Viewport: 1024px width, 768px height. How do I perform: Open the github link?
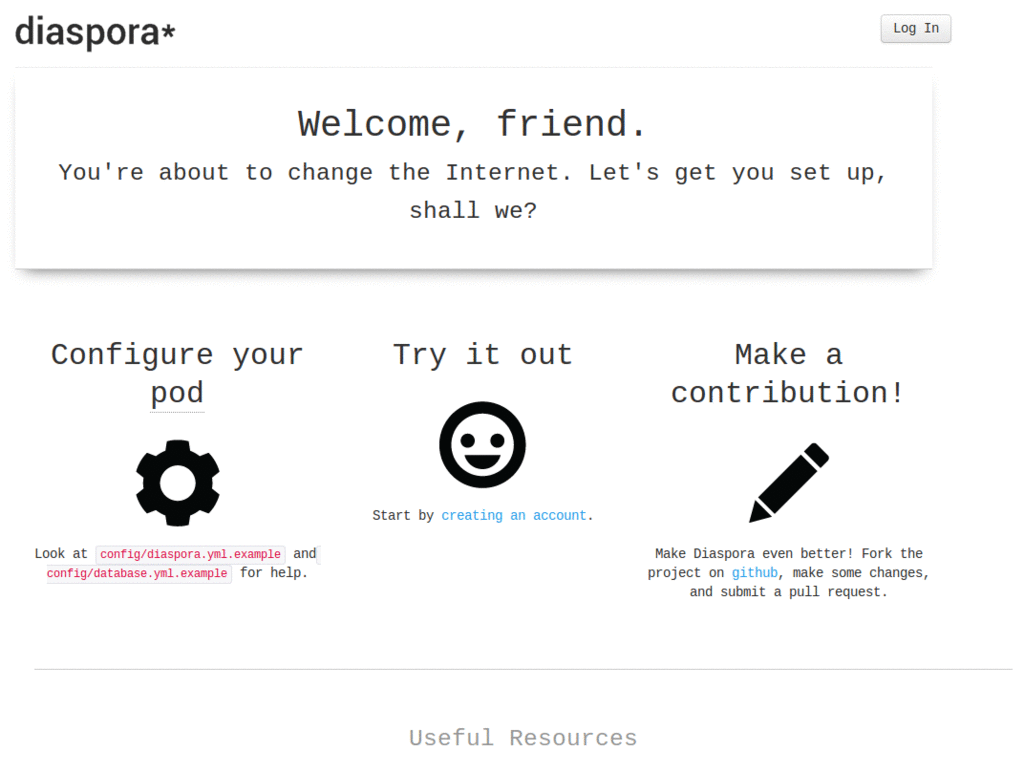pyautogui.click(x=754, y=573)
